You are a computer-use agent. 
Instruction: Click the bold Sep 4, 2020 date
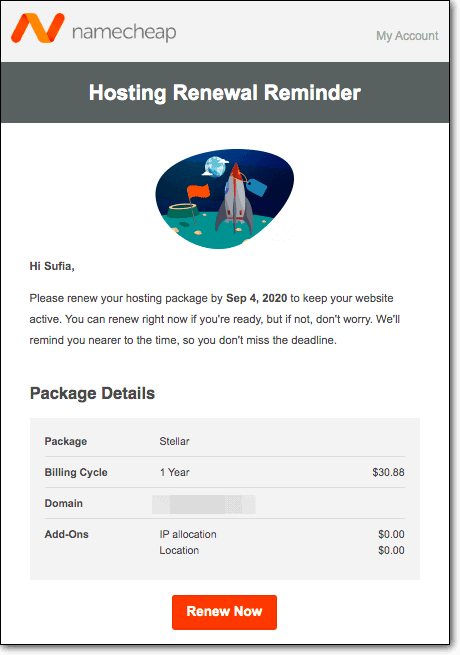click(x=257, y=298)
